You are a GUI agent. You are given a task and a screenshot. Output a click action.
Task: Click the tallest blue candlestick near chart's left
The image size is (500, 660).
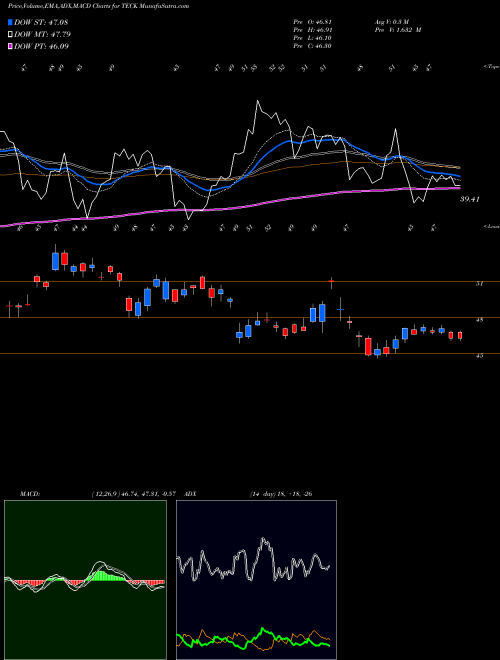(x=55, y=261)
